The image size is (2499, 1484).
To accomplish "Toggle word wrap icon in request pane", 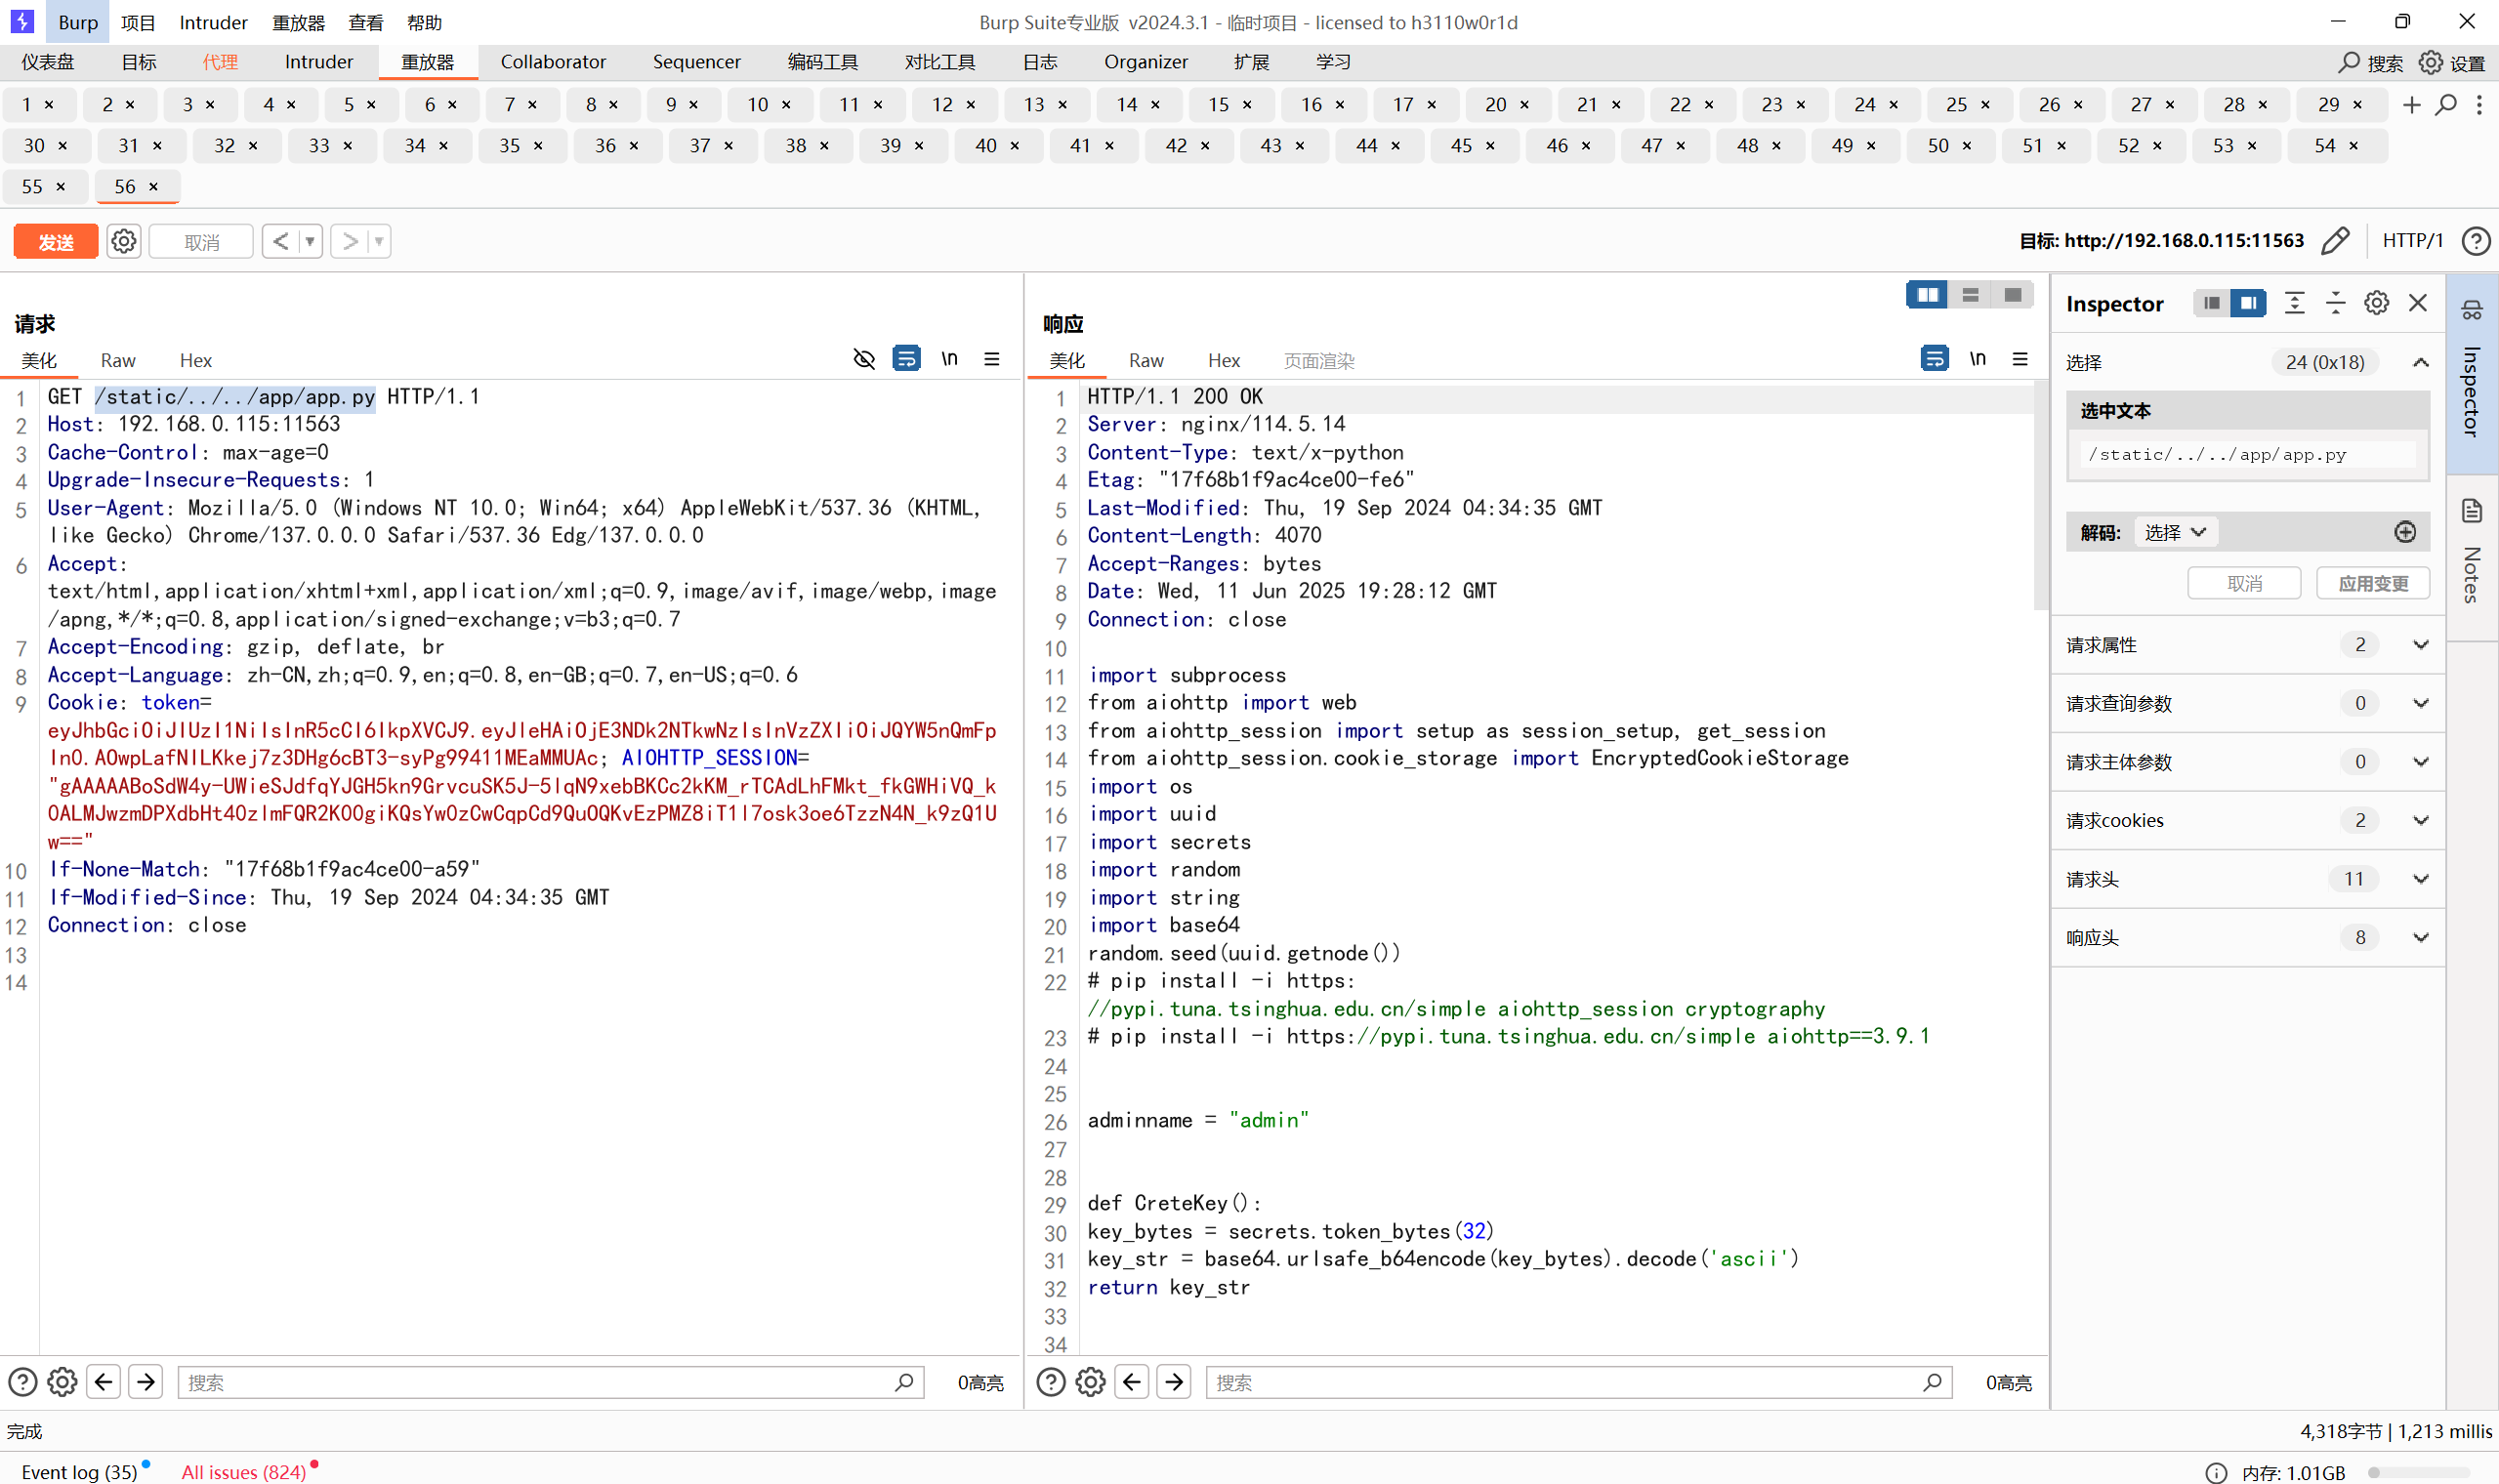I will tap(906, 358).
